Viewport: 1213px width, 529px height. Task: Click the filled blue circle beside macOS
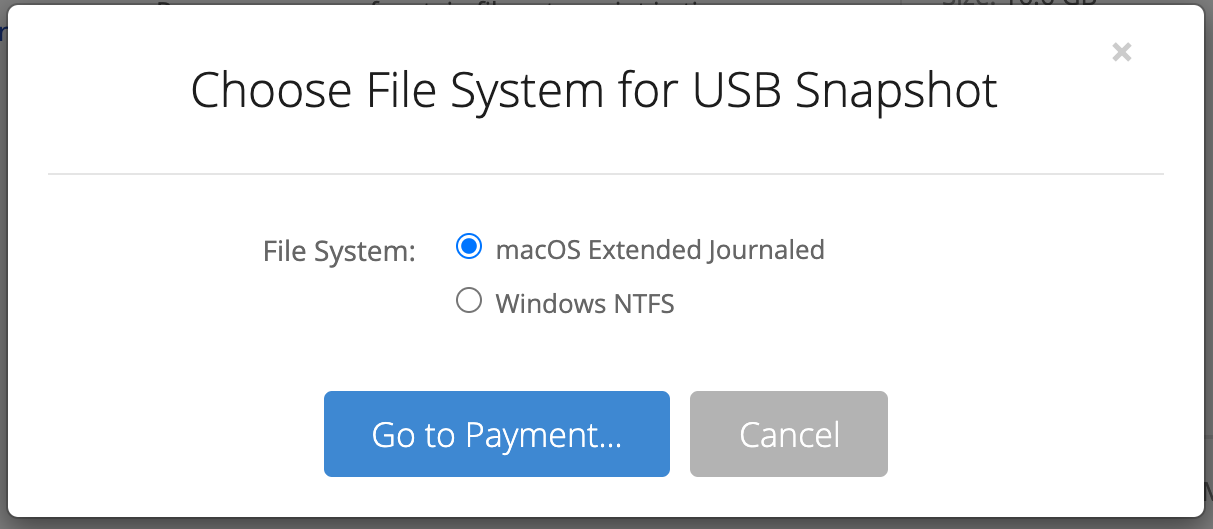pyautogui.click(x=469, y=247)
